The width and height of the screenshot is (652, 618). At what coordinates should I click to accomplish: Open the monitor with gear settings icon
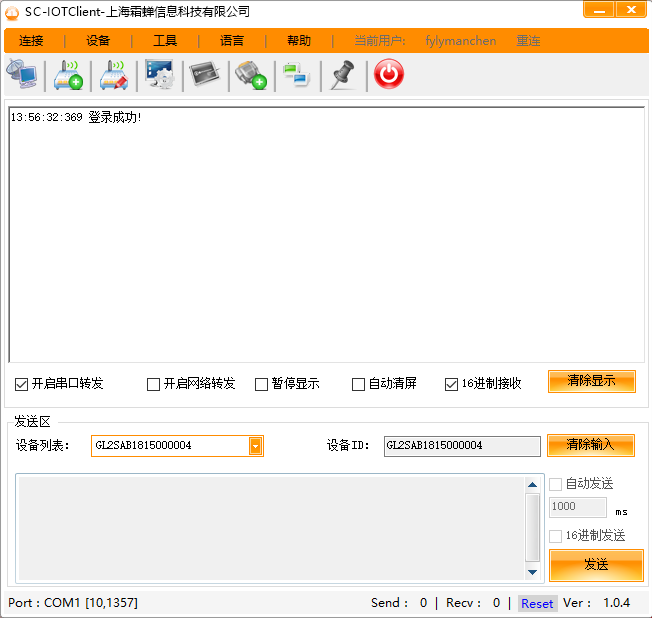[160, 74]
